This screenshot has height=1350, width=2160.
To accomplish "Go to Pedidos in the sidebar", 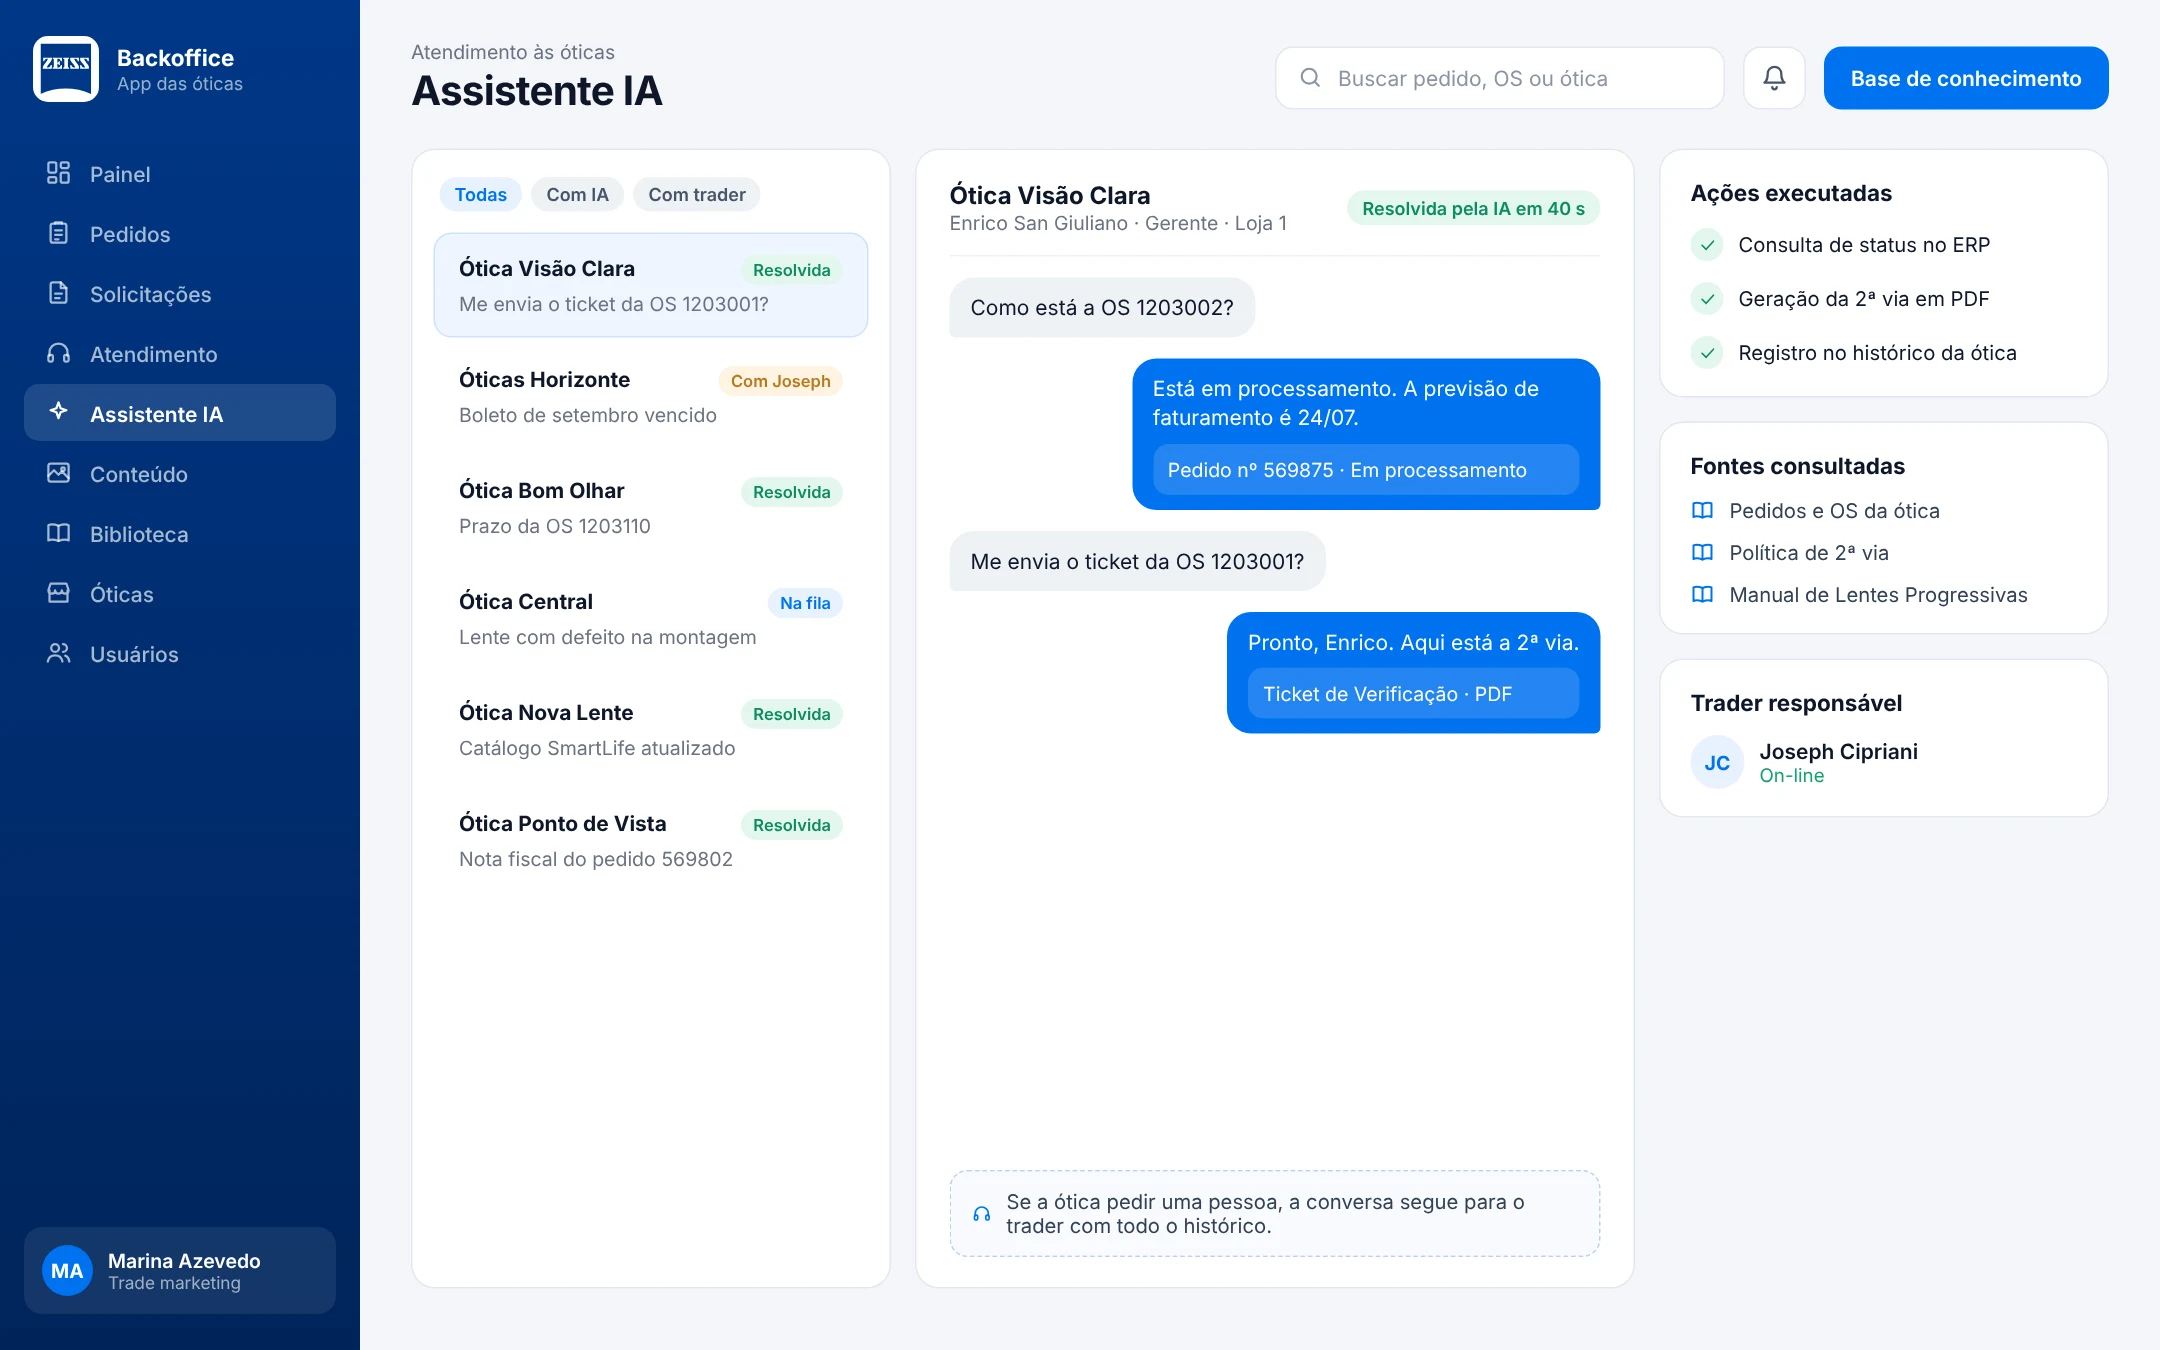I will 180,234.
